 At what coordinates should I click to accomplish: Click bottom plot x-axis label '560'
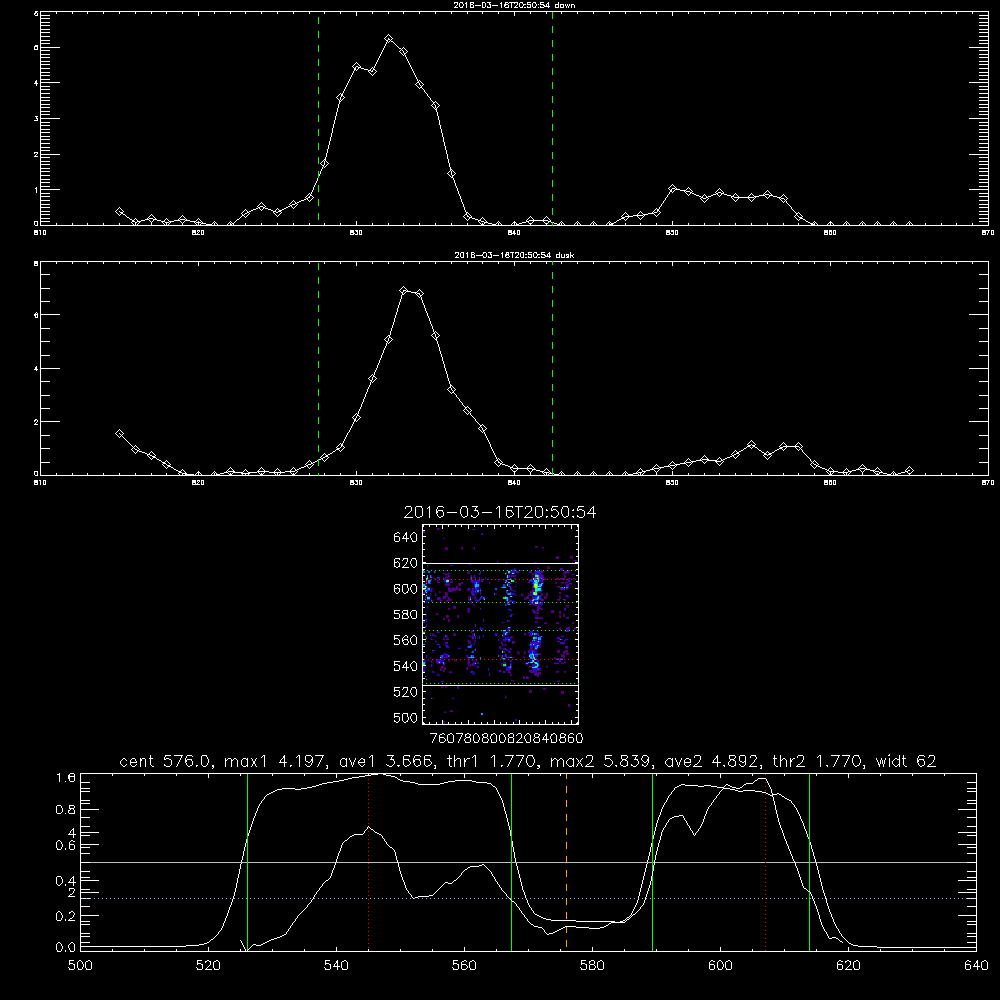464,966
